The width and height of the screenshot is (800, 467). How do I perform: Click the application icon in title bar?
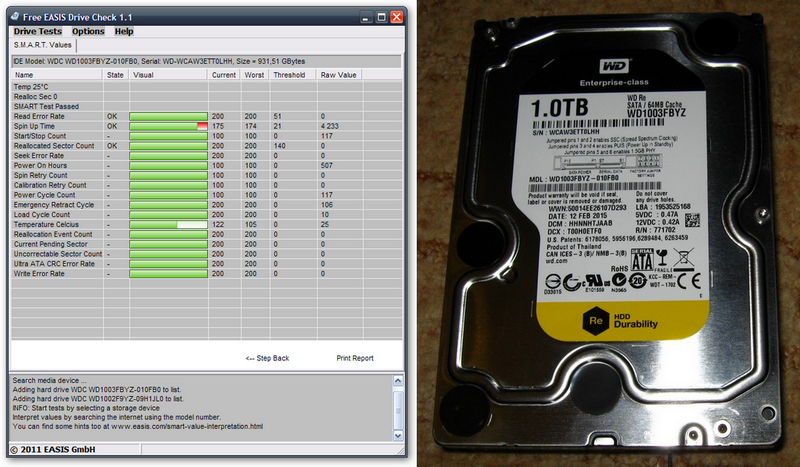click(x=15, y=17)
